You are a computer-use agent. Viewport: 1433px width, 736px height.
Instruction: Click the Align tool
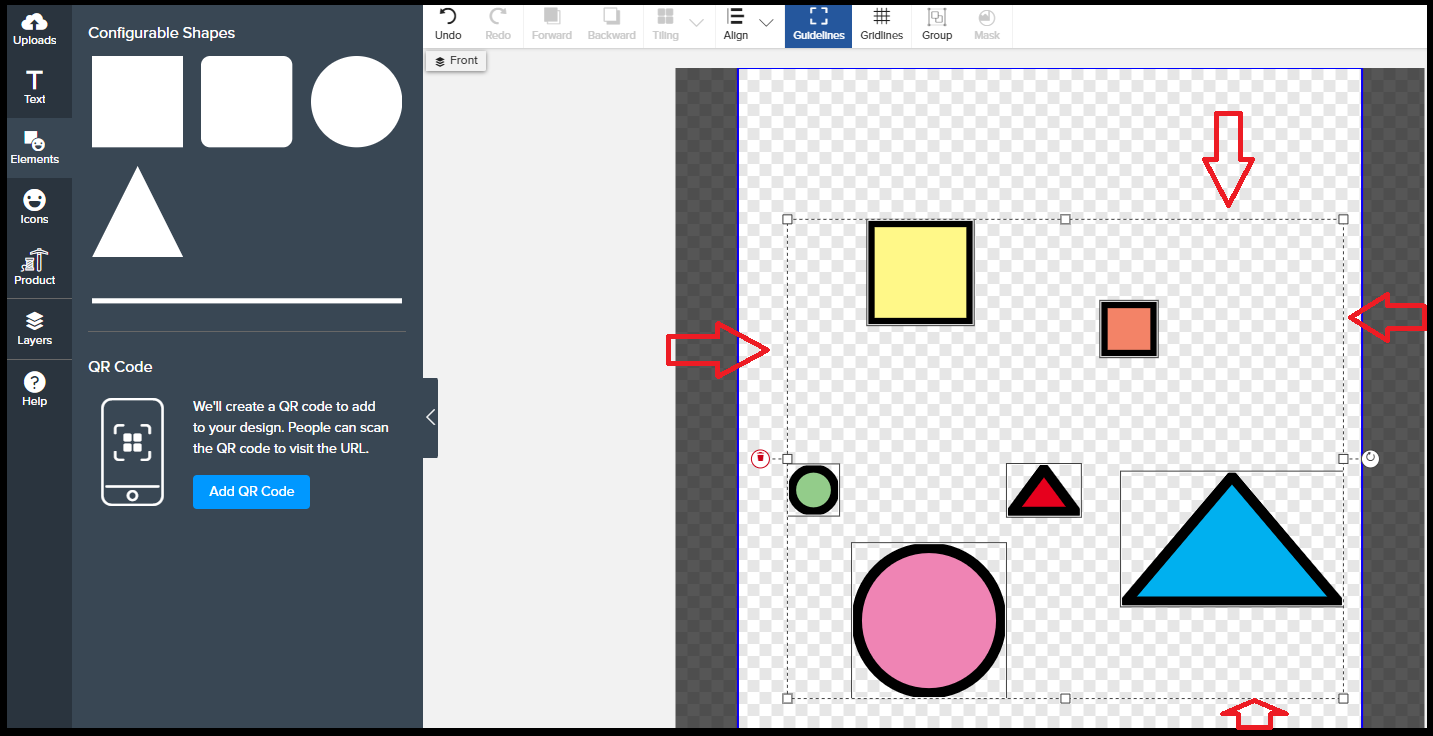(735, 24)
